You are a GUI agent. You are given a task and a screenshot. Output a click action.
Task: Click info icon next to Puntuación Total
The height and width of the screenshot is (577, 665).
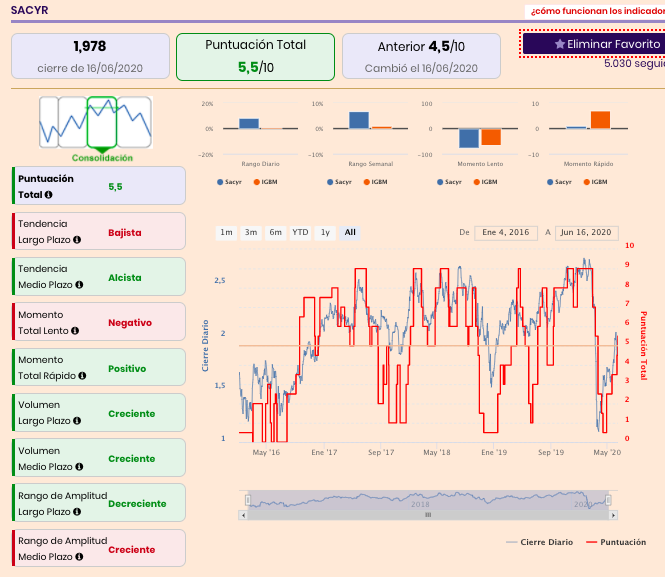tap(49, 195)
